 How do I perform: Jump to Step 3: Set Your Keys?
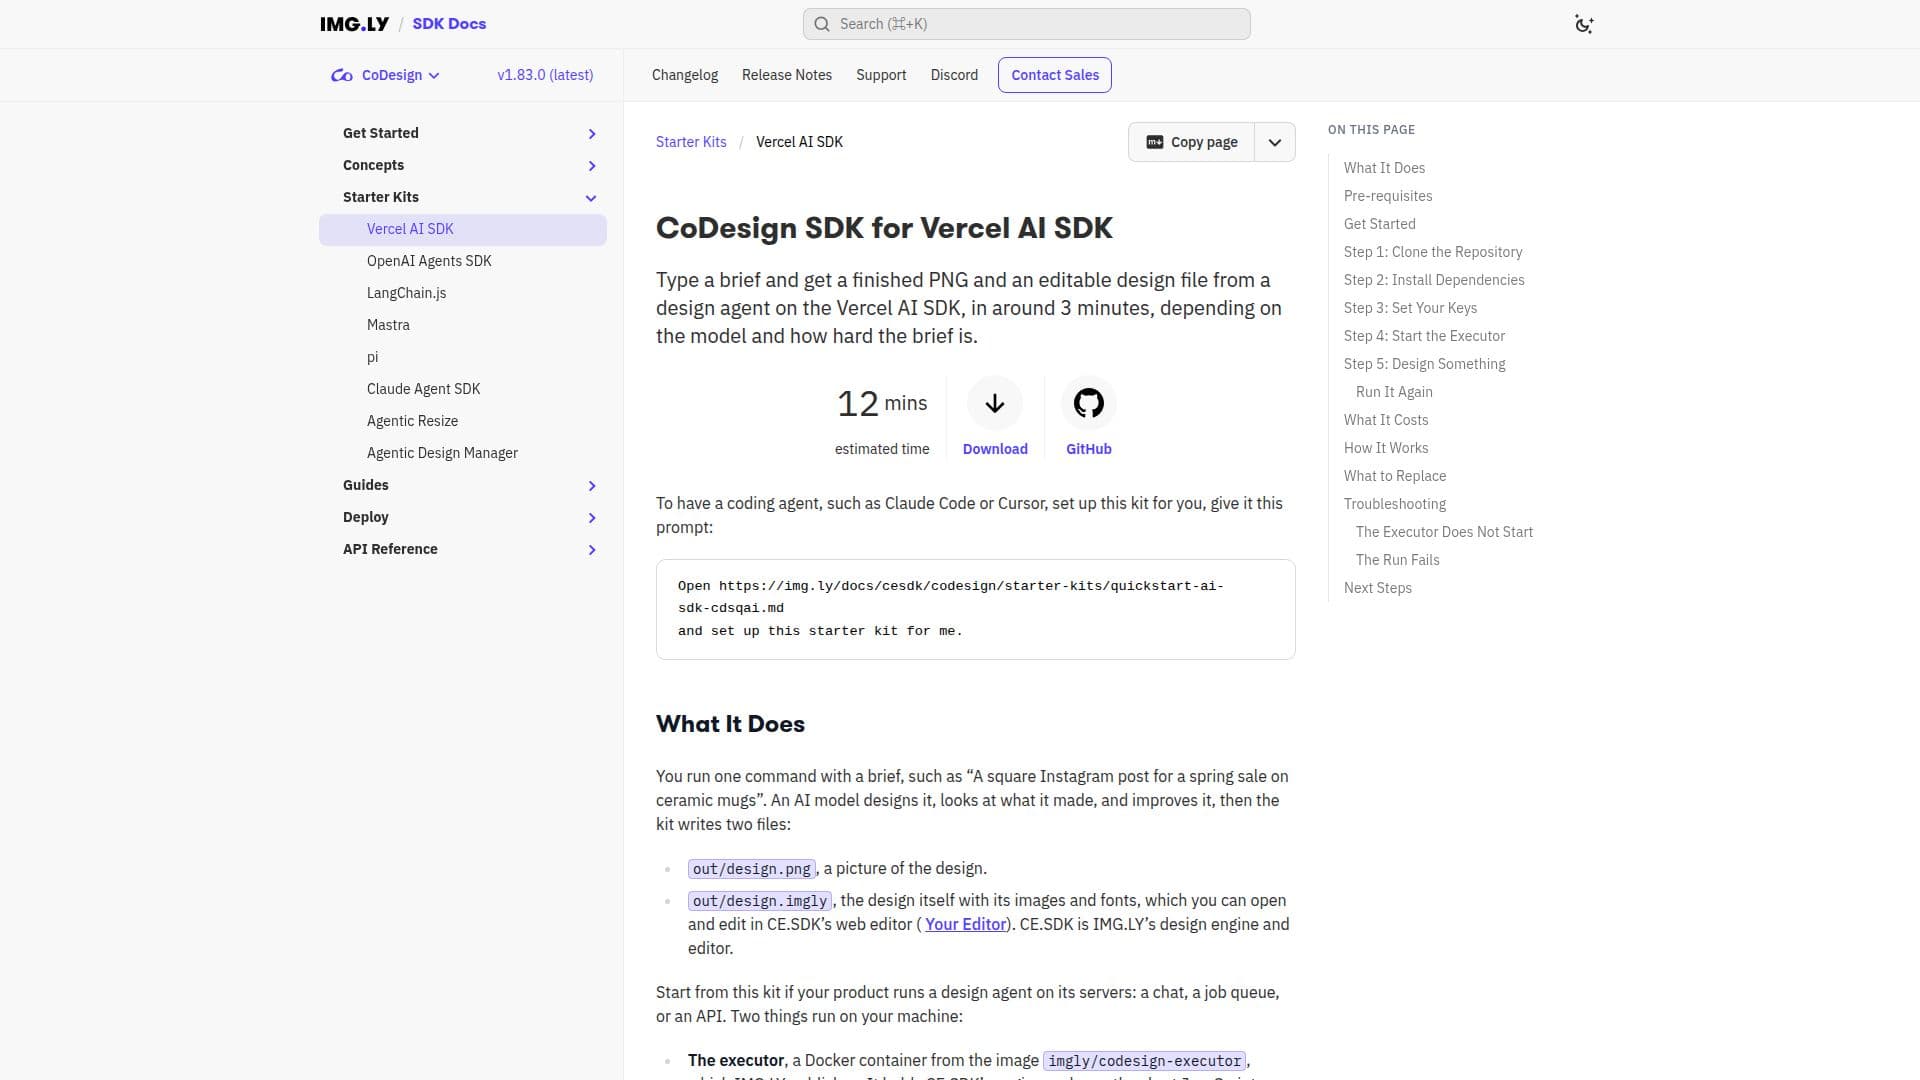[x=1410, y=308]
